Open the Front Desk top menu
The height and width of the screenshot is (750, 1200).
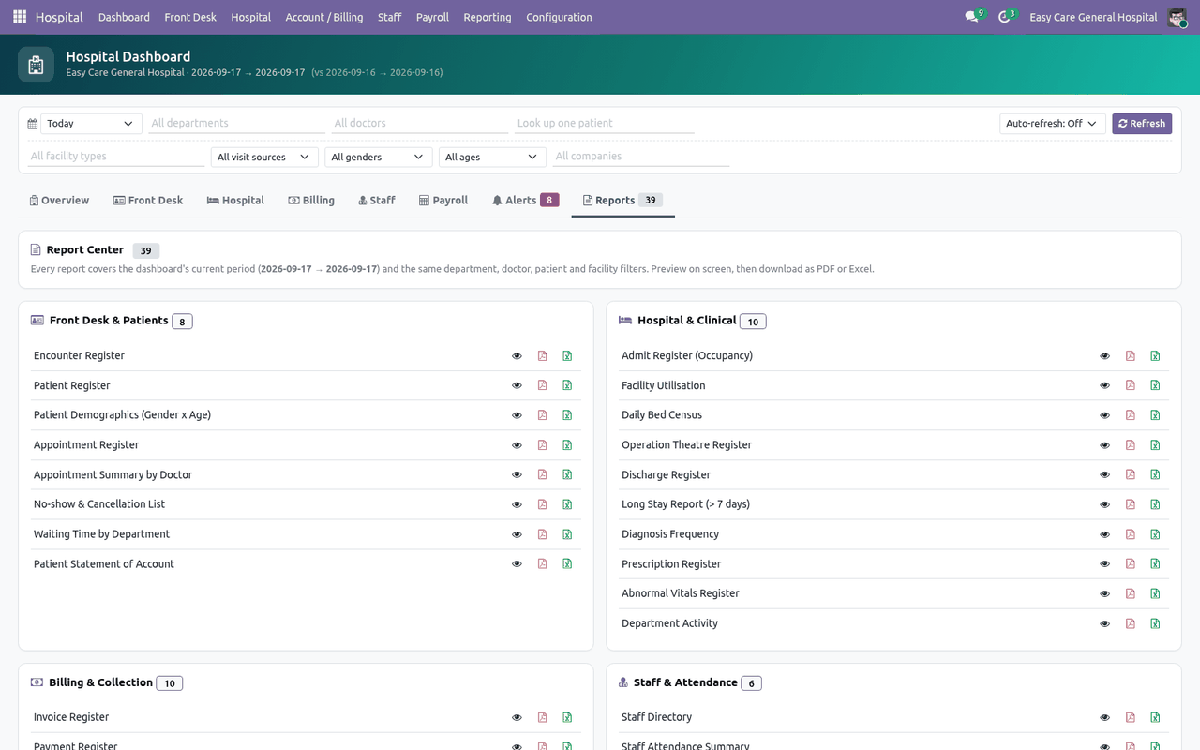(190, 17)
